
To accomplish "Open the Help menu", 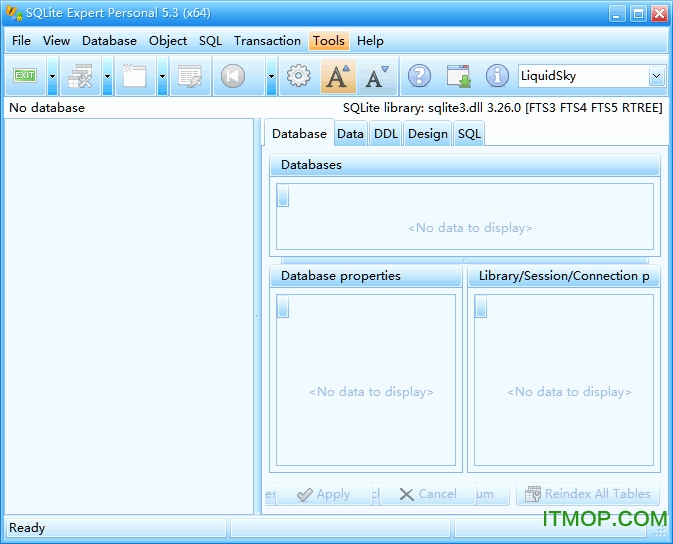I will coord(370,41).
